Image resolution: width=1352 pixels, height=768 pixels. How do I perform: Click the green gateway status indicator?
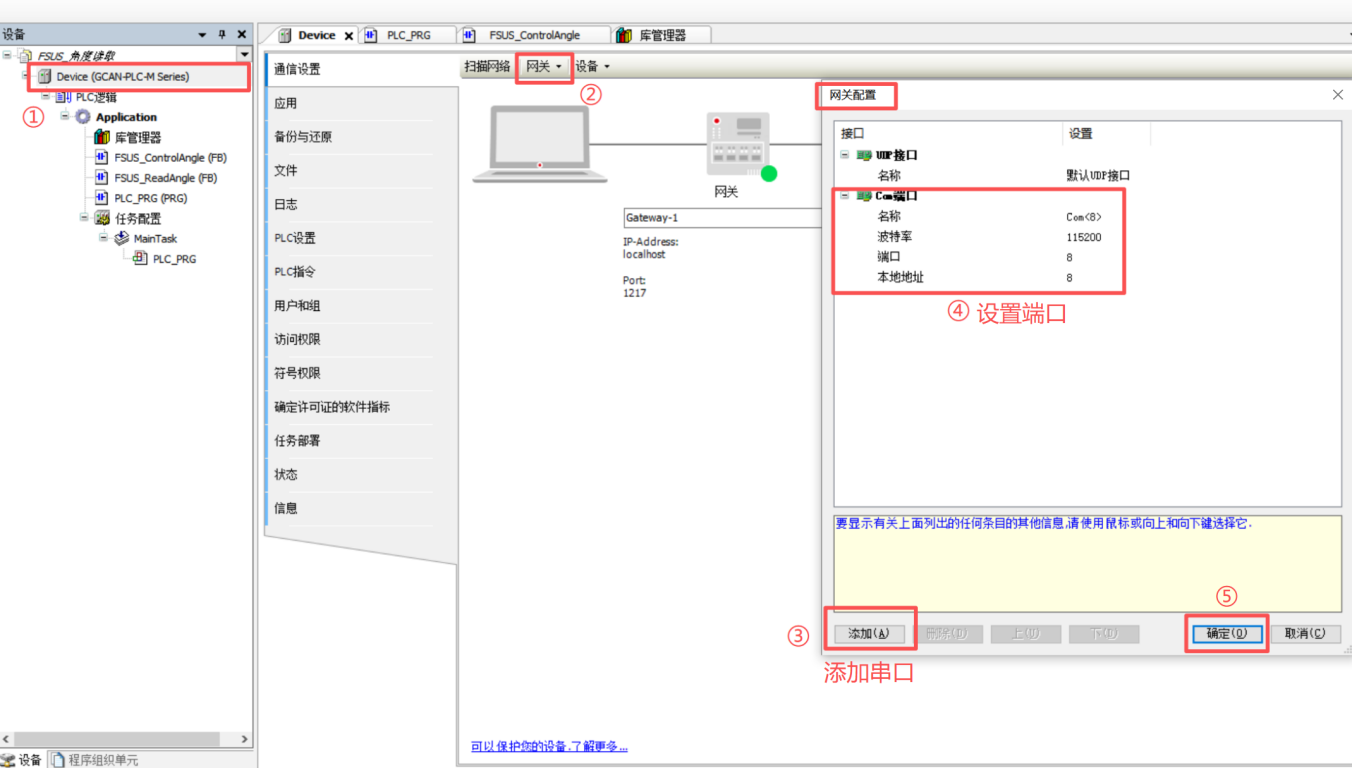click(768, 174)
